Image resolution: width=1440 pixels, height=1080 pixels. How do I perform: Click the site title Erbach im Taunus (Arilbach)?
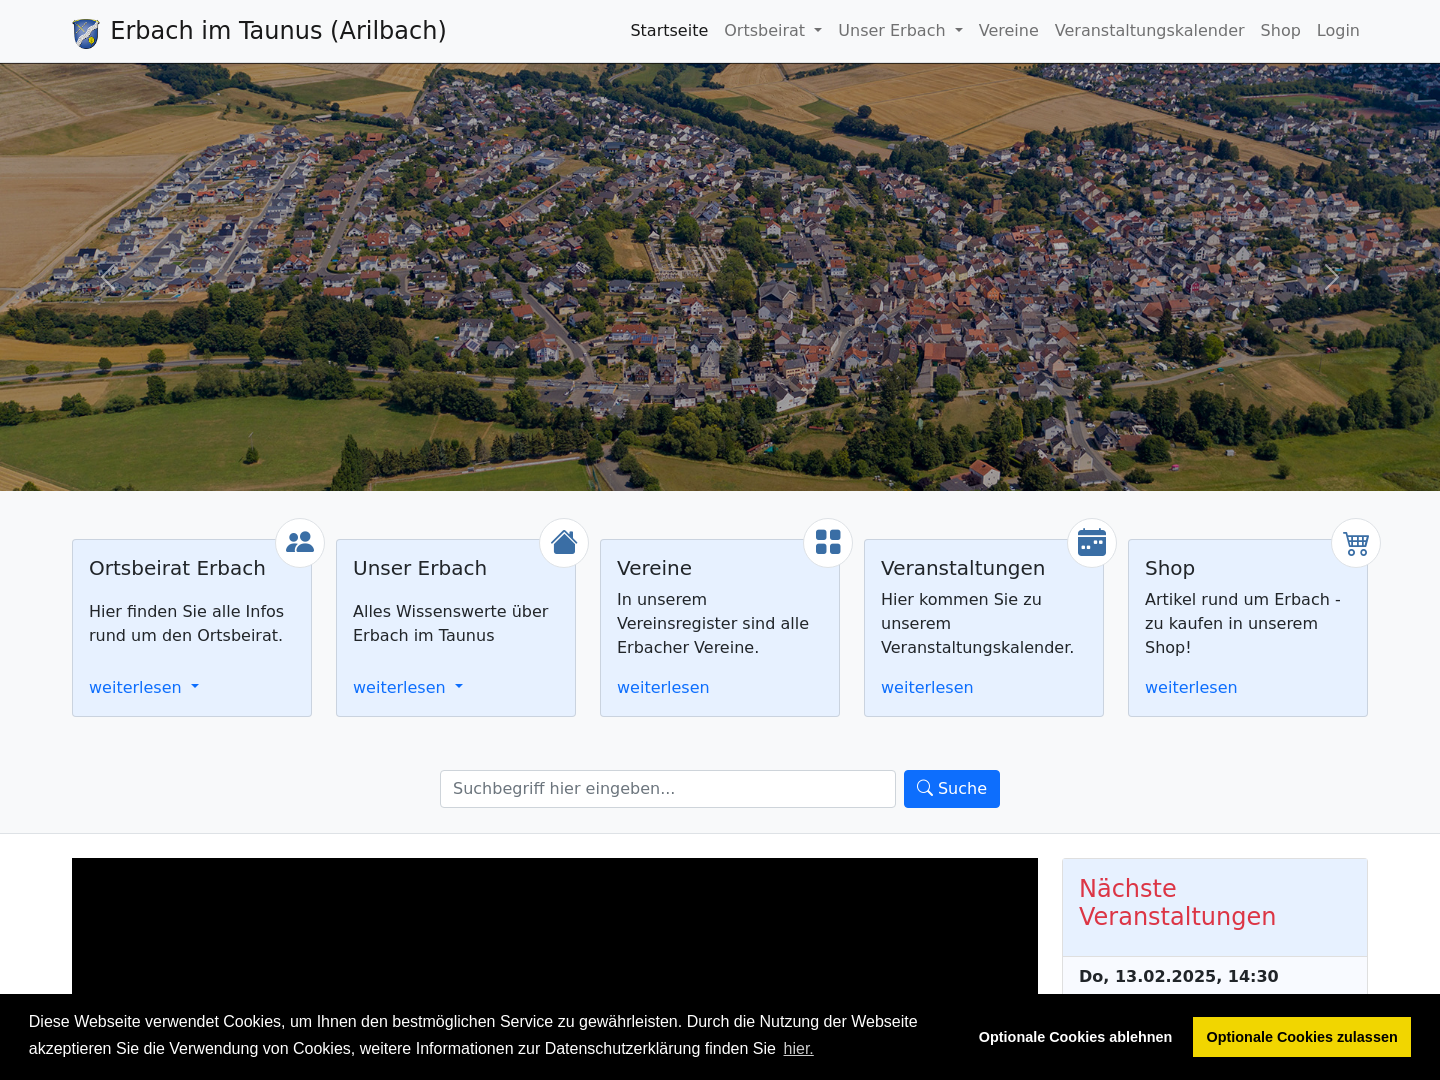tap(278, 31)
